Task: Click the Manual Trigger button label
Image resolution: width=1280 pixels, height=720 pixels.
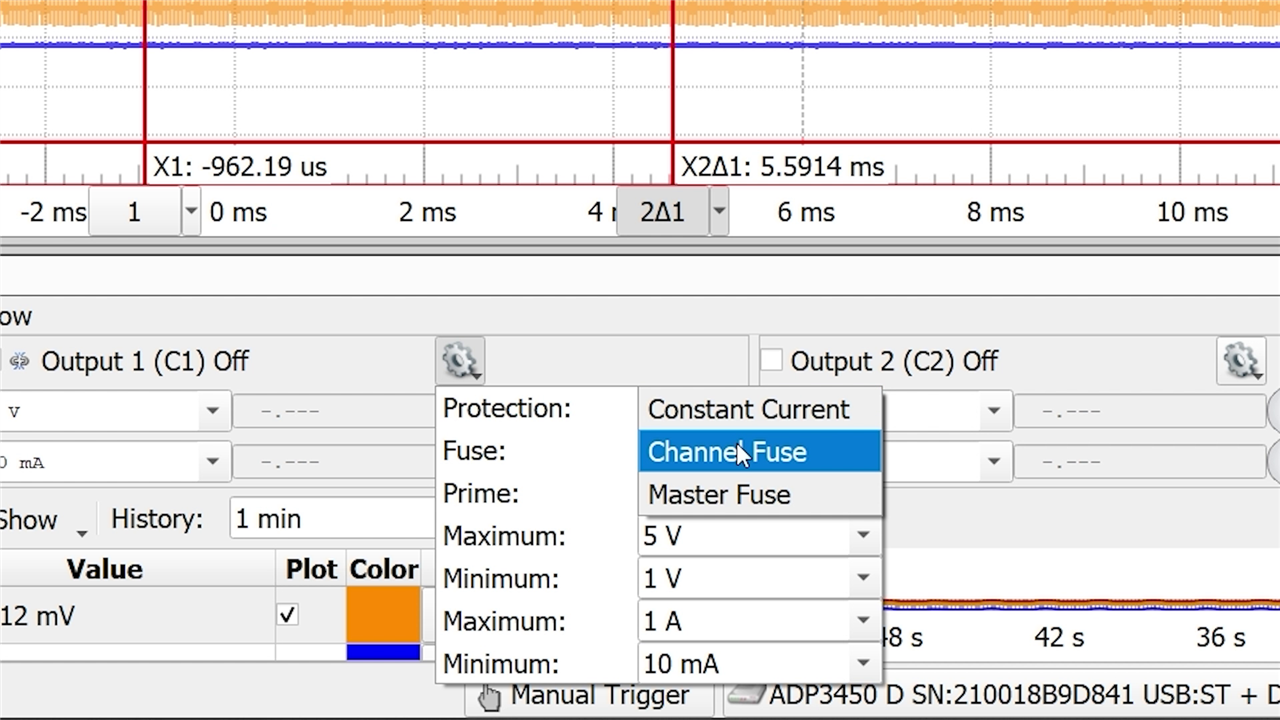Action: pos(600,695)
